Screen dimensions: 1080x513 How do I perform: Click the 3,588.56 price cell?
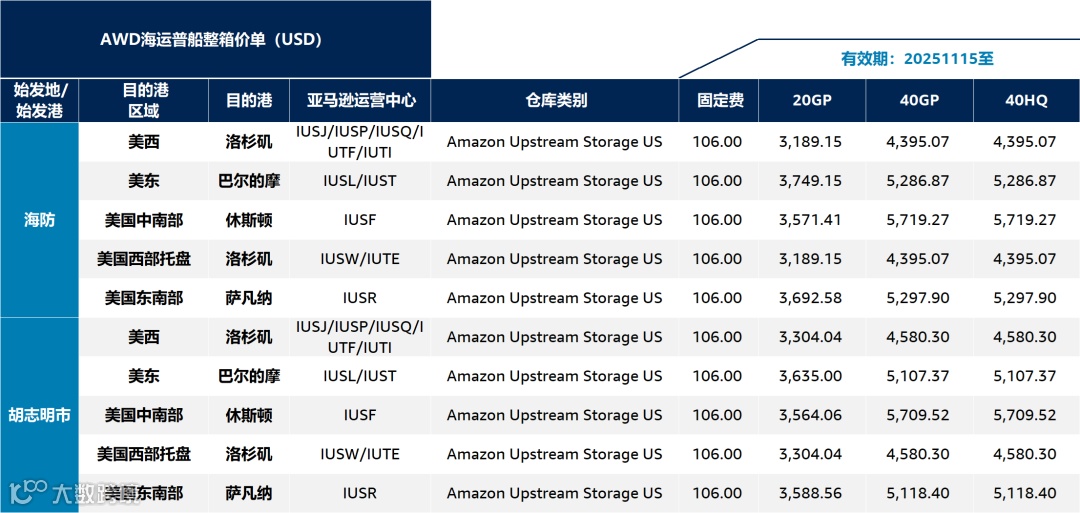tap(810, 493)
